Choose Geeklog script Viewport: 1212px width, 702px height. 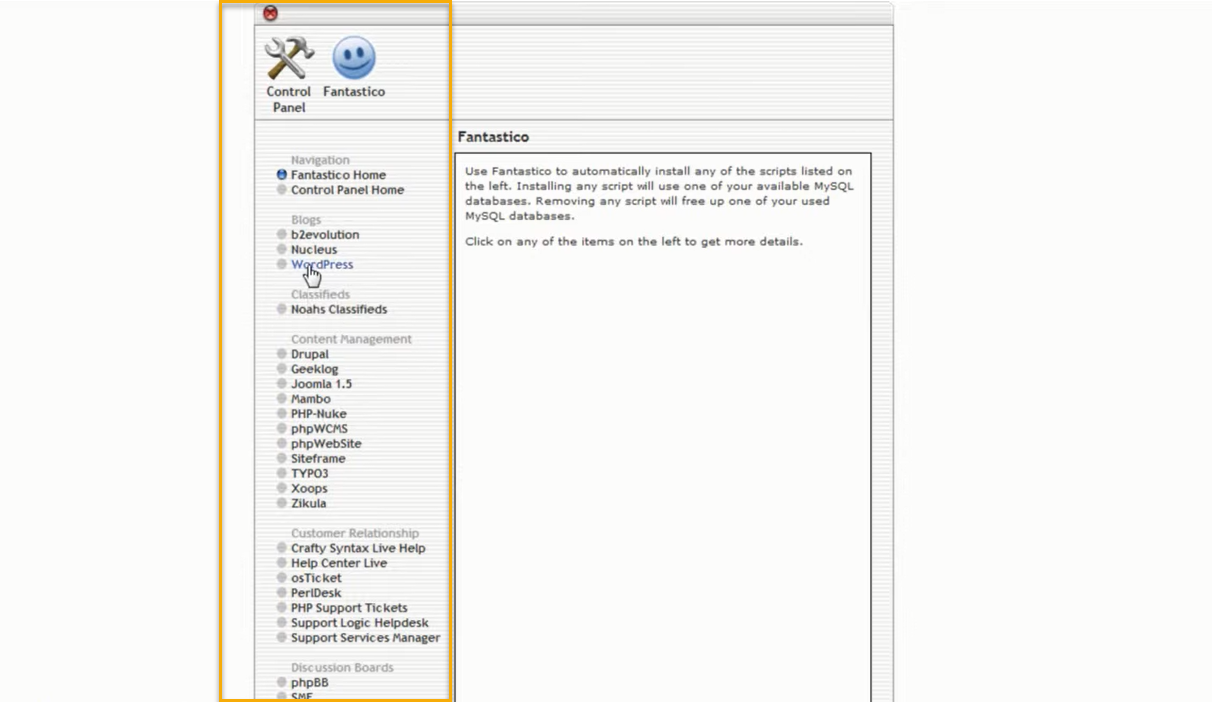(314, 369)
